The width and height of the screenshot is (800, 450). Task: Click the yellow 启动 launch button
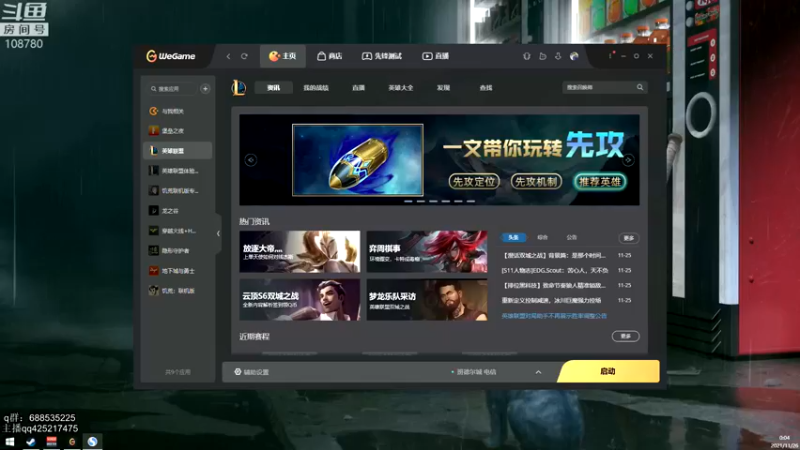coord(608,371)
